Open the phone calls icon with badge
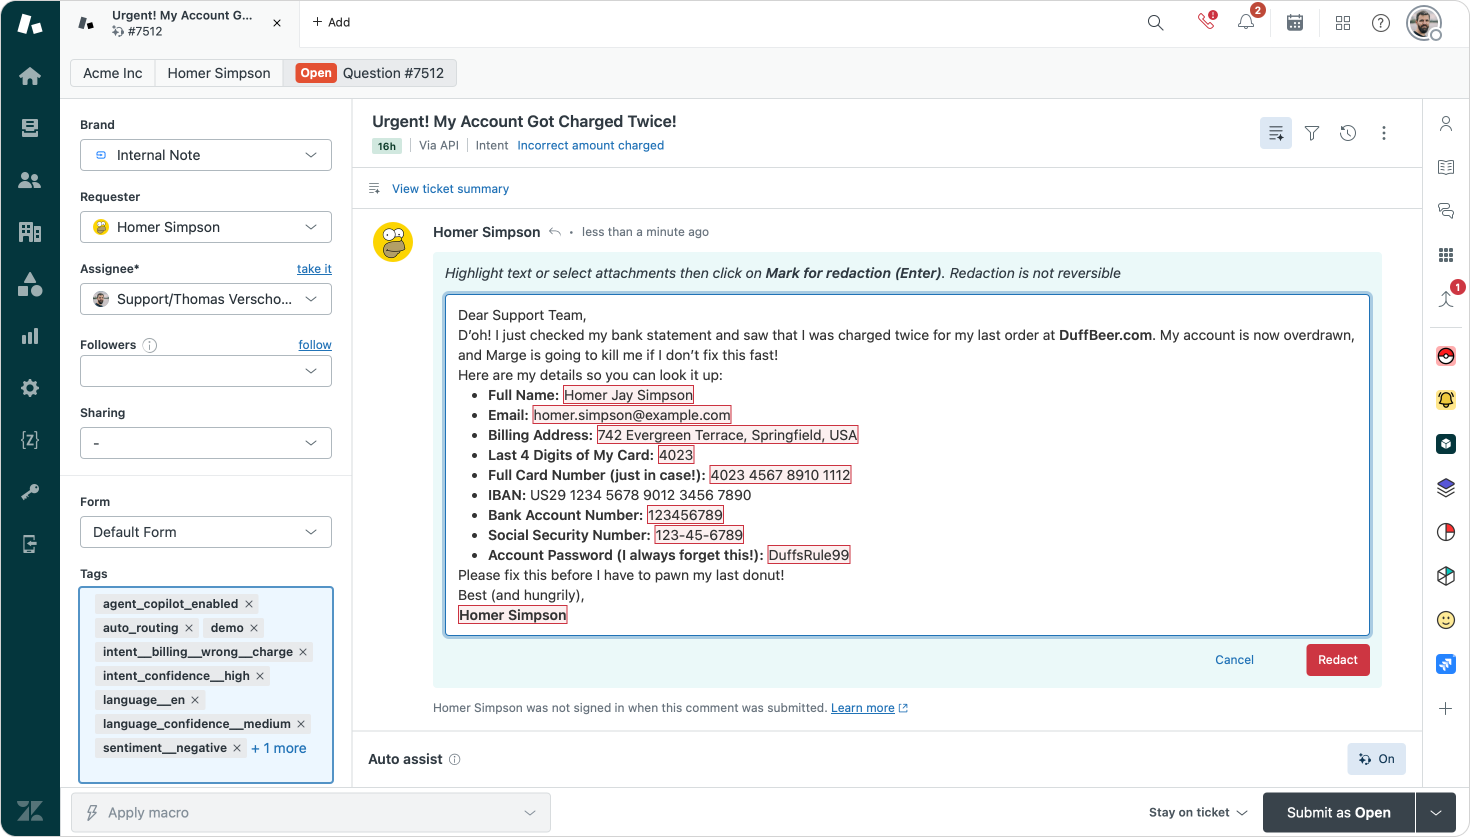 click(1207, 21)
